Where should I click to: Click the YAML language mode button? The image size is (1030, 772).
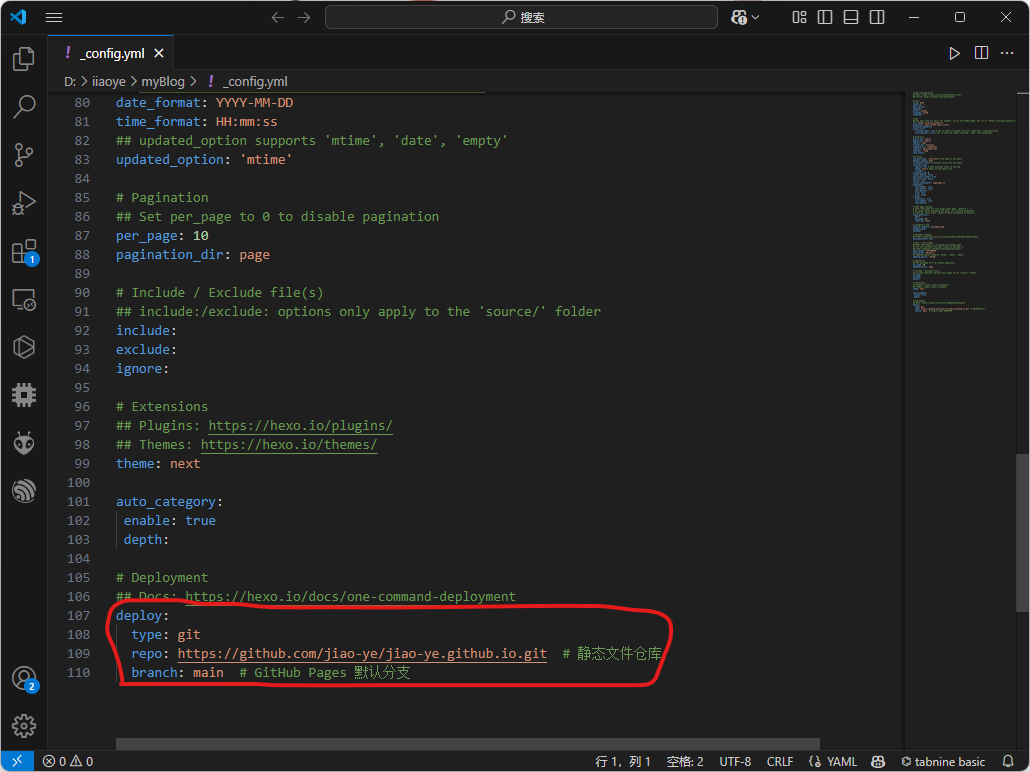(x=841, y=762)
